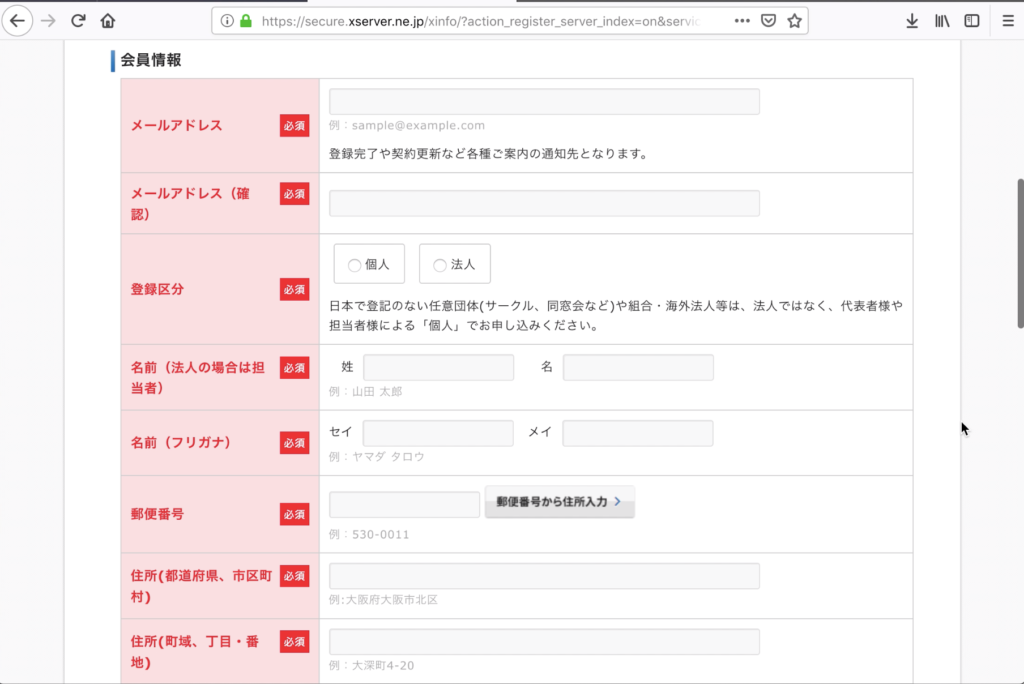The image size is (1024, 684).
Task: Click the 姓 surname field
Action: click(x=438, y=367)
